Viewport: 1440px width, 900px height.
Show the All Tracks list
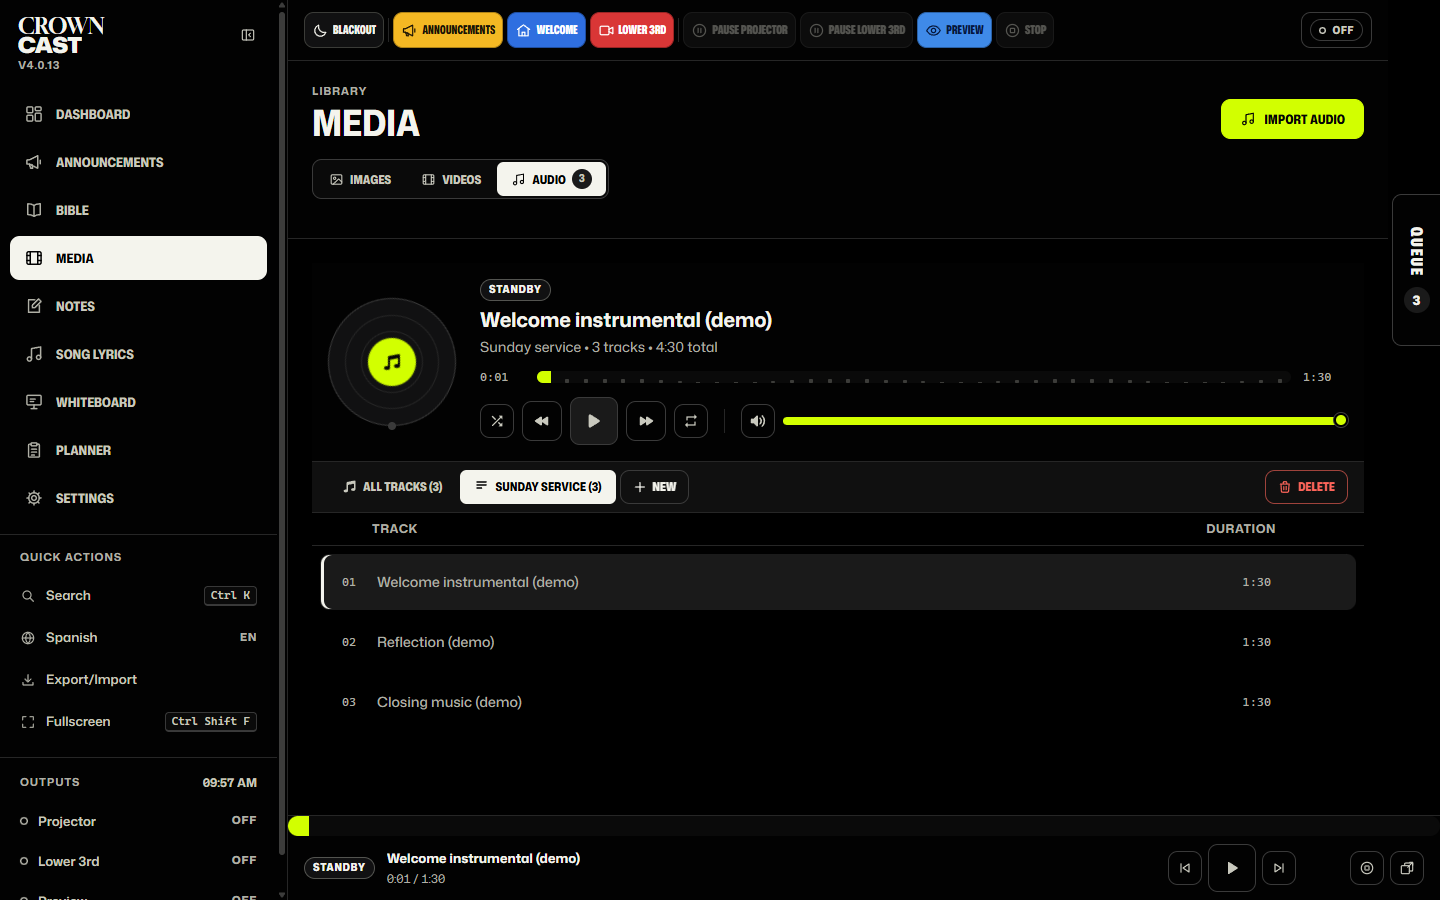[393, 487]
